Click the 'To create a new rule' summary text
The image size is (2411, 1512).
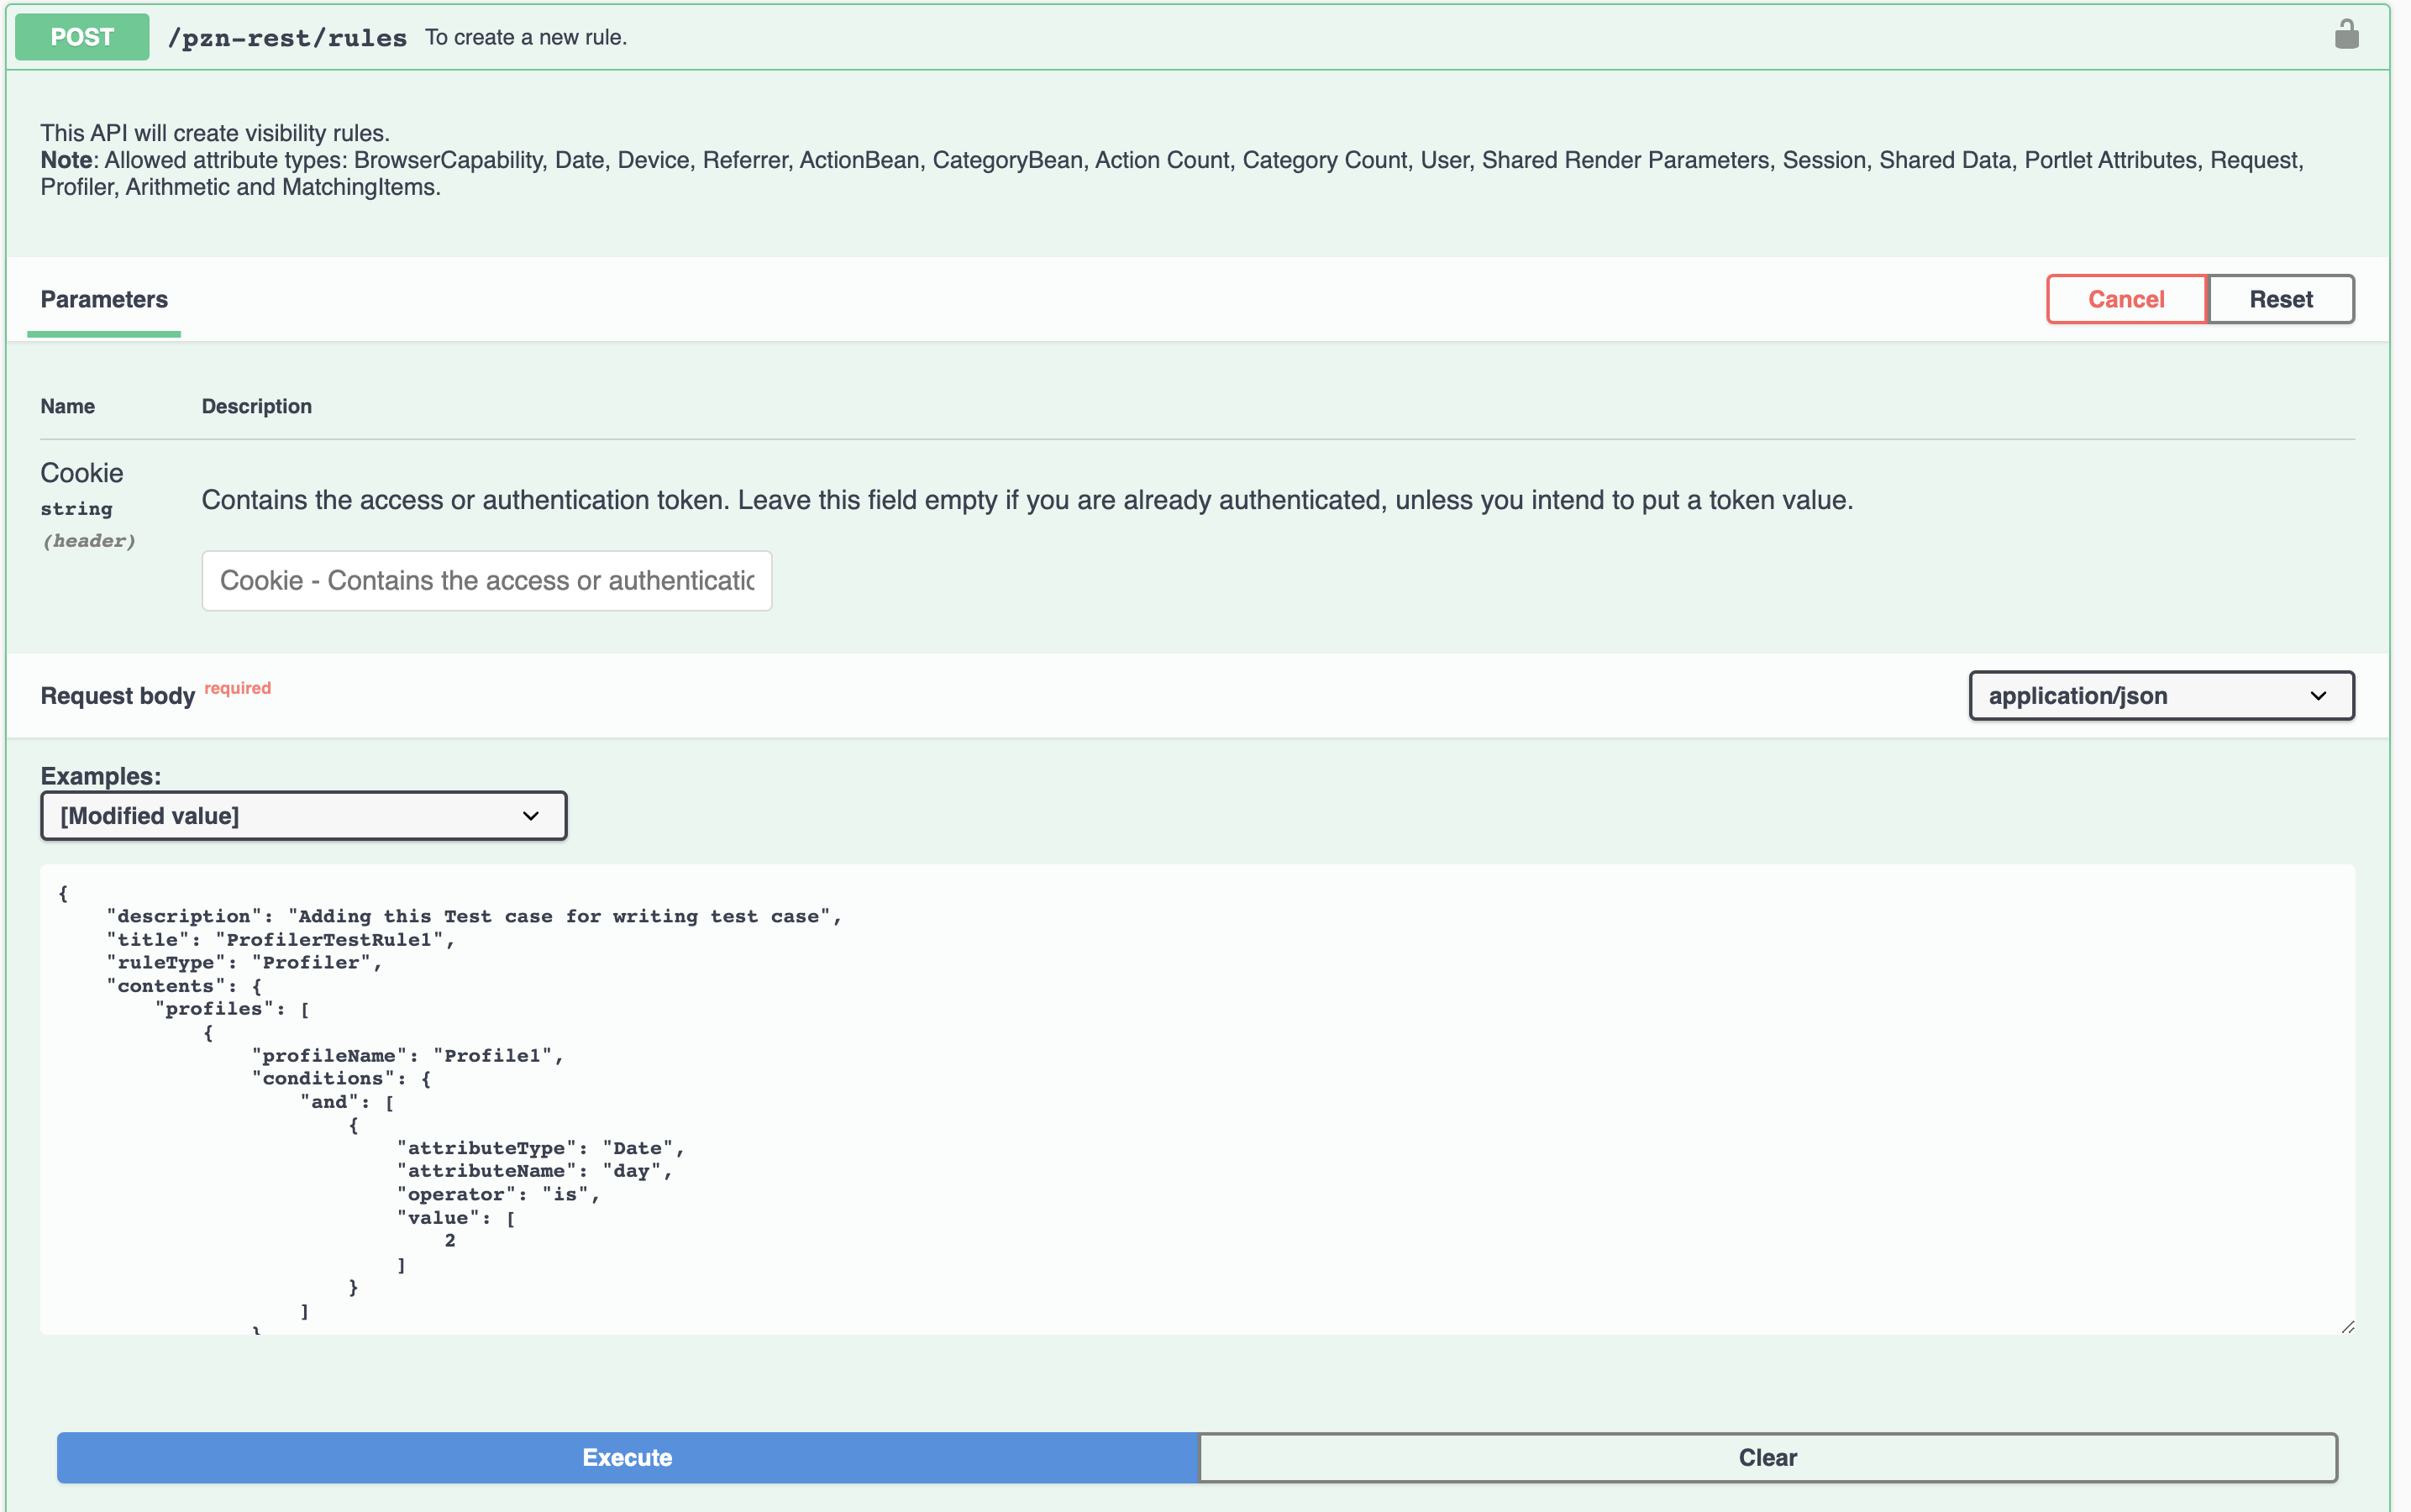coord(525,37)
